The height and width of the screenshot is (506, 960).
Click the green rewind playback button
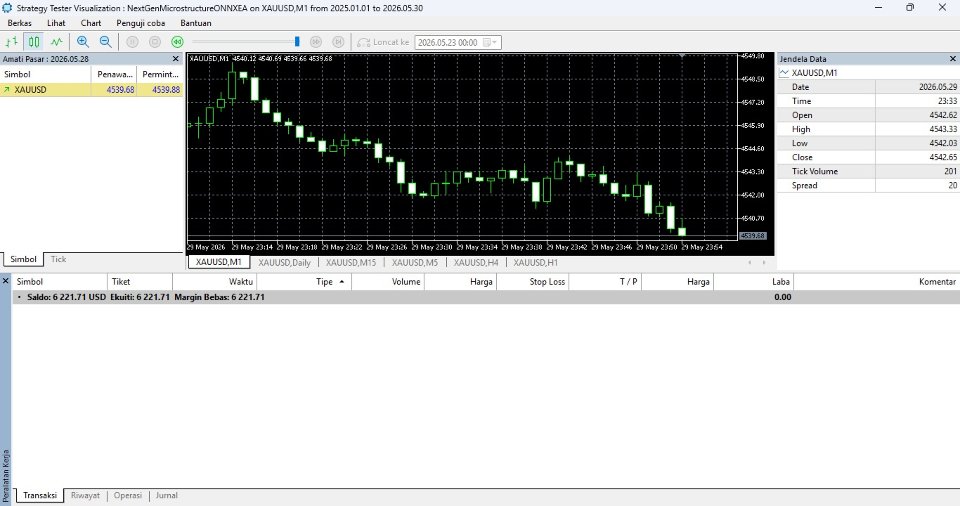pyautogui.click(x=177, y=42)
